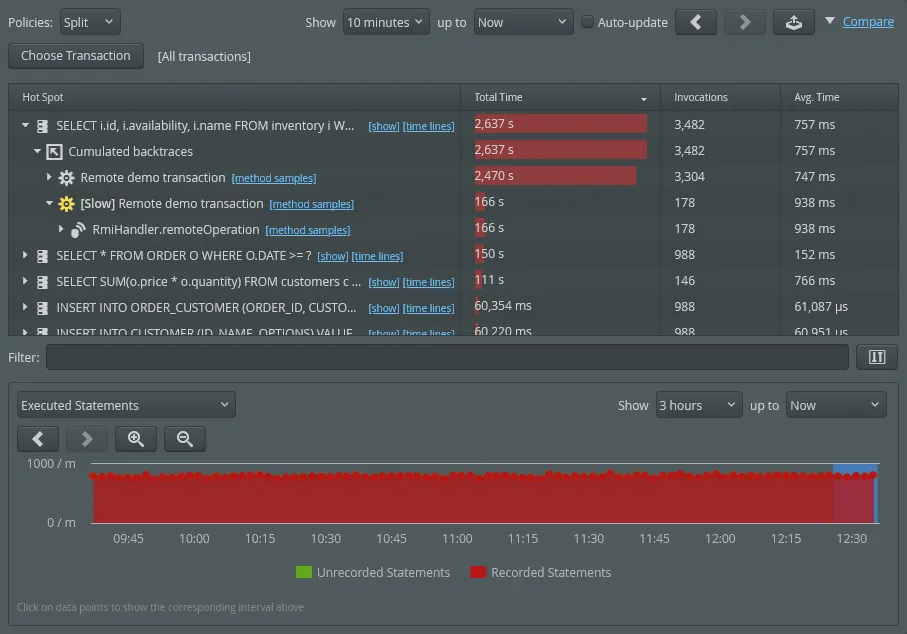Open the Show 3 hours time range menu
The image size is (907, 634).
[698, 404]
